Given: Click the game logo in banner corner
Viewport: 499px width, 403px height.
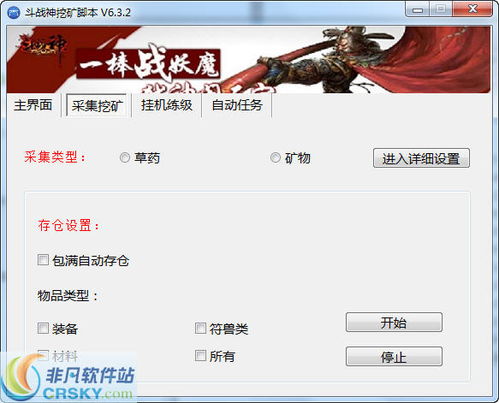Looking at the screenshot, I should pos(43,46).
